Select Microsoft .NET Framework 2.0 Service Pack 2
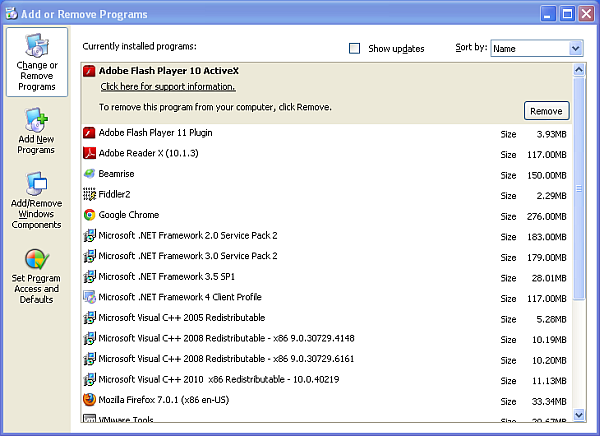Image resolution: width=600 pixels, height=436 pixels. click(x=327, y=236)
